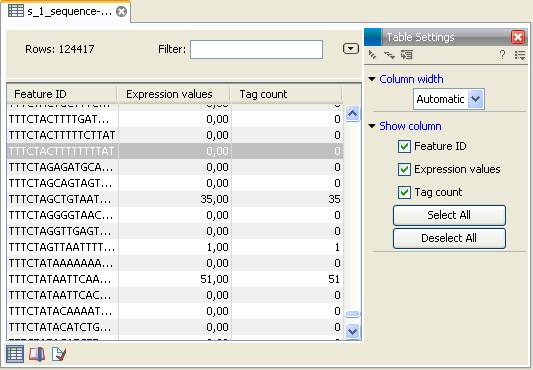Select row TTTCTATACATCTG...
533x370 pixels.
pos(175,327)
